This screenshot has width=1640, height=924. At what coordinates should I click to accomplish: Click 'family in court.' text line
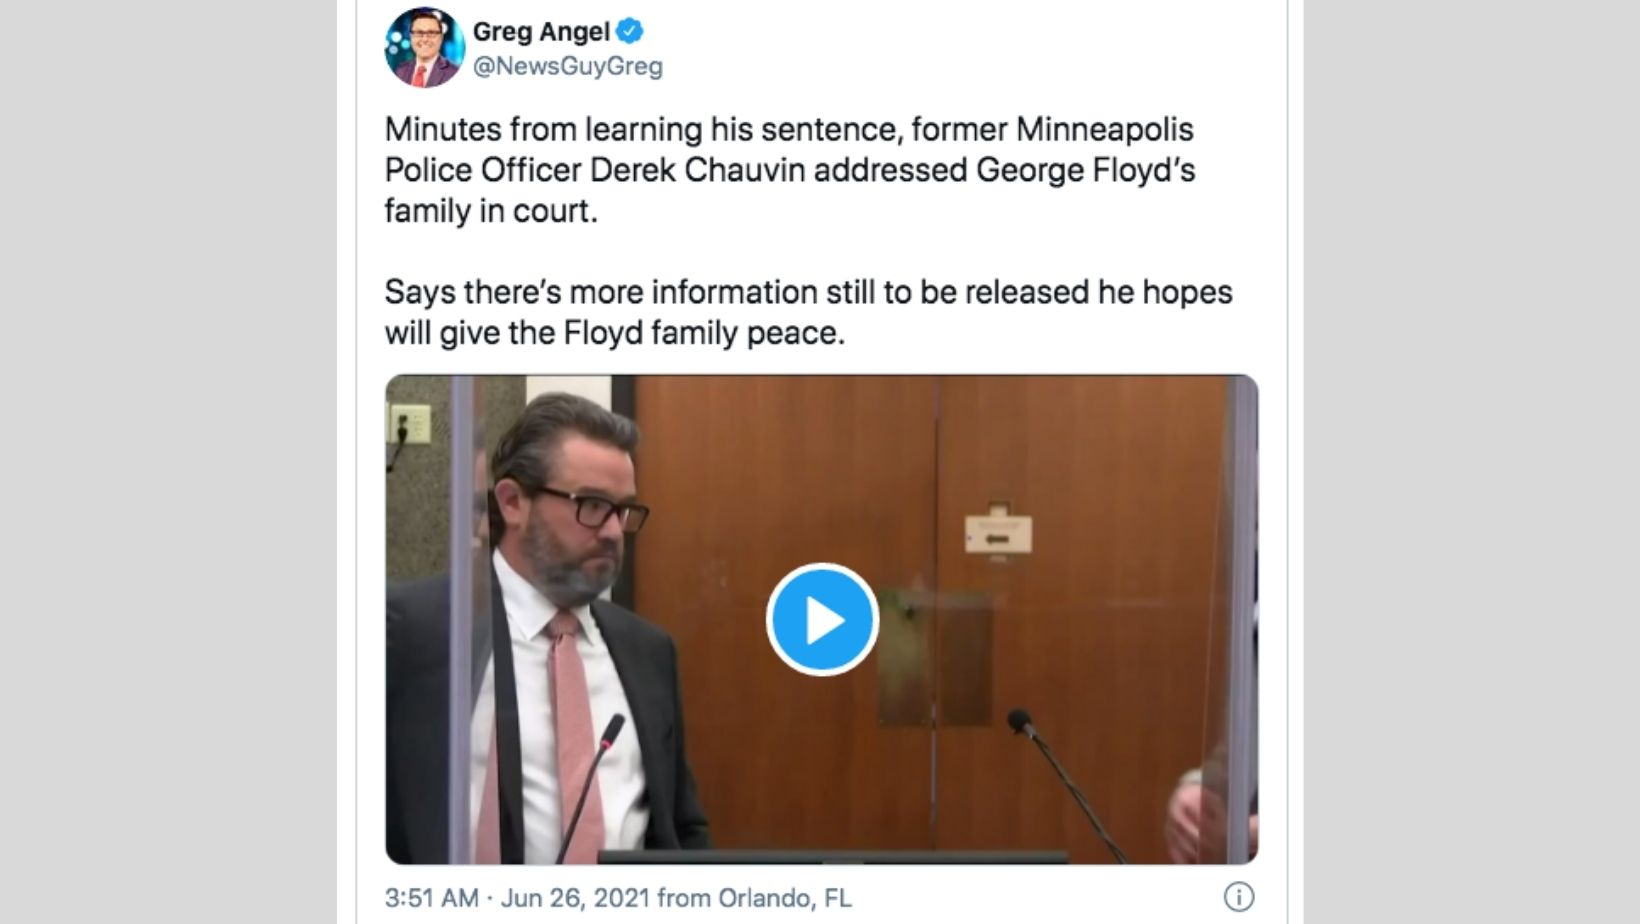tap(491, 211)
